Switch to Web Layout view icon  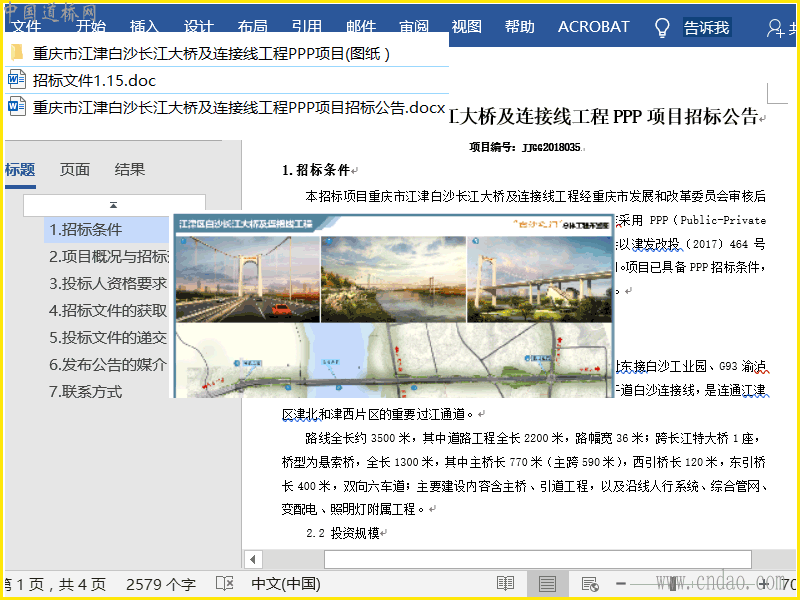[590, 584]
